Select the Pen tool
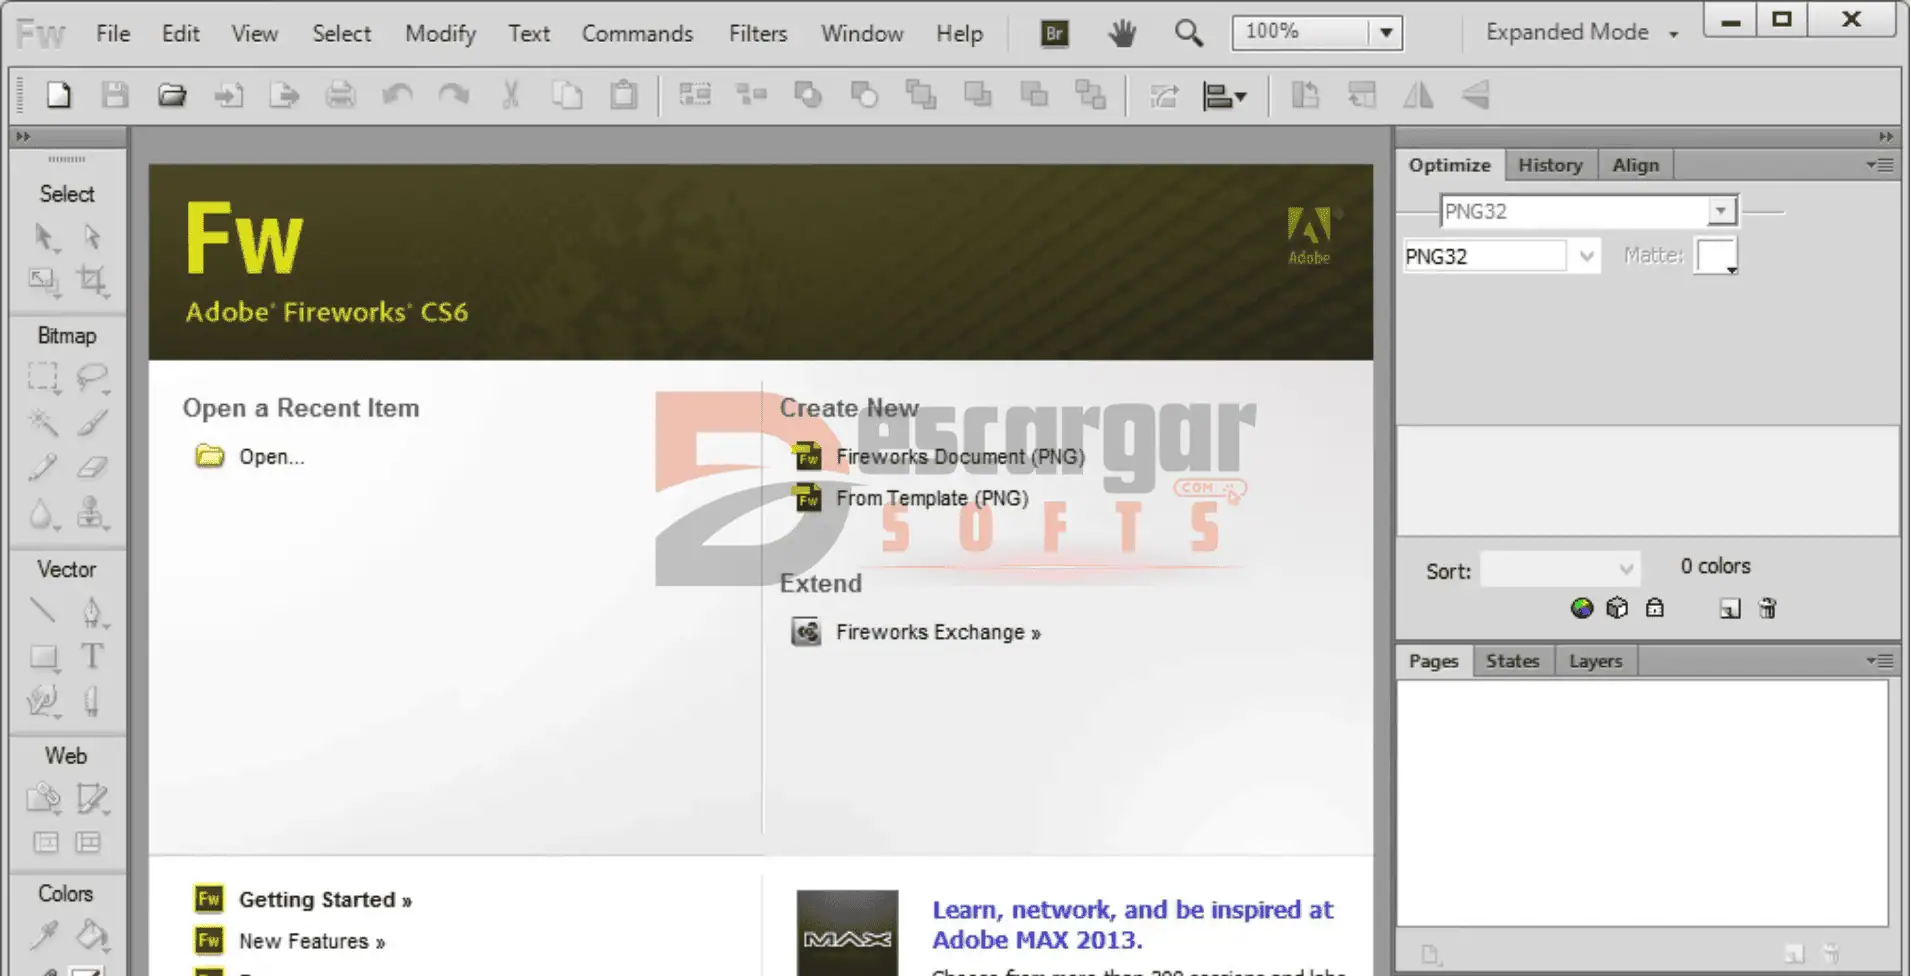This screenshot has width=1911, height=976. [92, 611]
